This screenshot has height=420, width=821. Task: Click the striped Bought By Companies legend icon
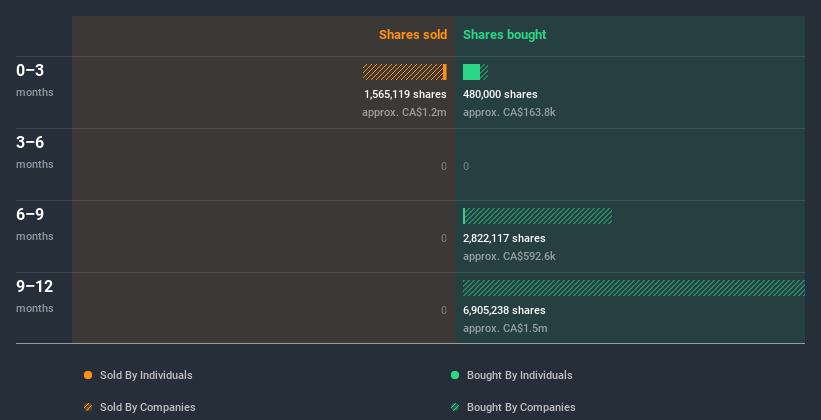(455, 407)
